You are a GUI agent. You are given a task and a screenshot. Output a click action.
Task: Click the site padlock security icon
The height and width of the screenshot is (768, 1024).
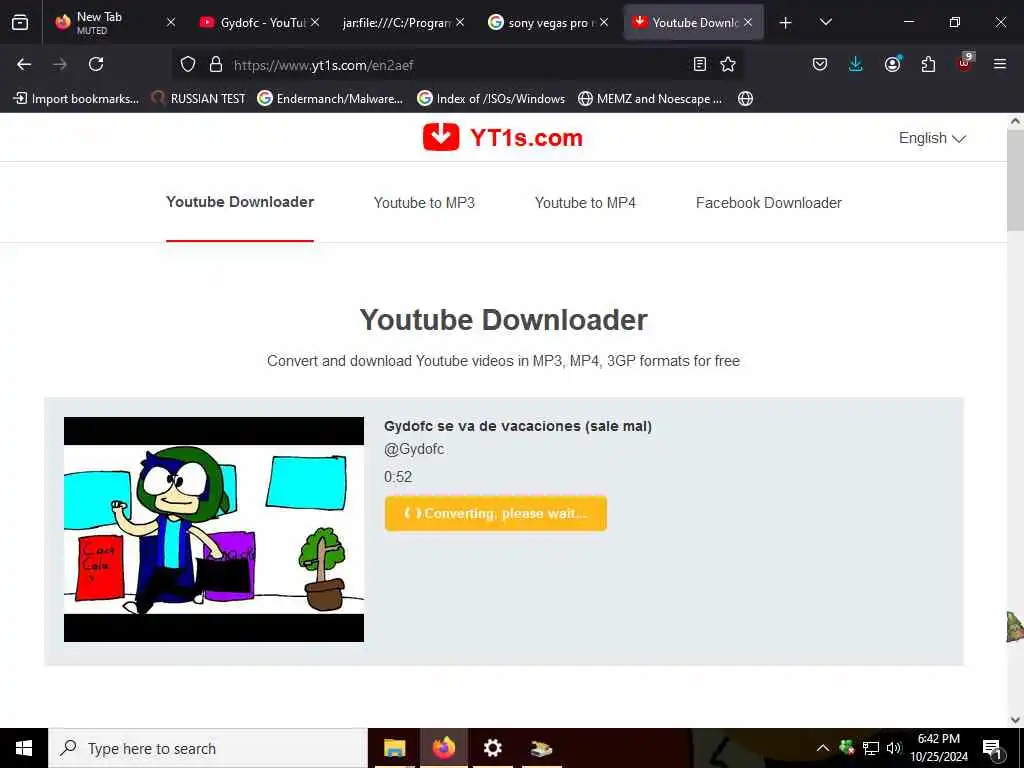tap(216, 64)
